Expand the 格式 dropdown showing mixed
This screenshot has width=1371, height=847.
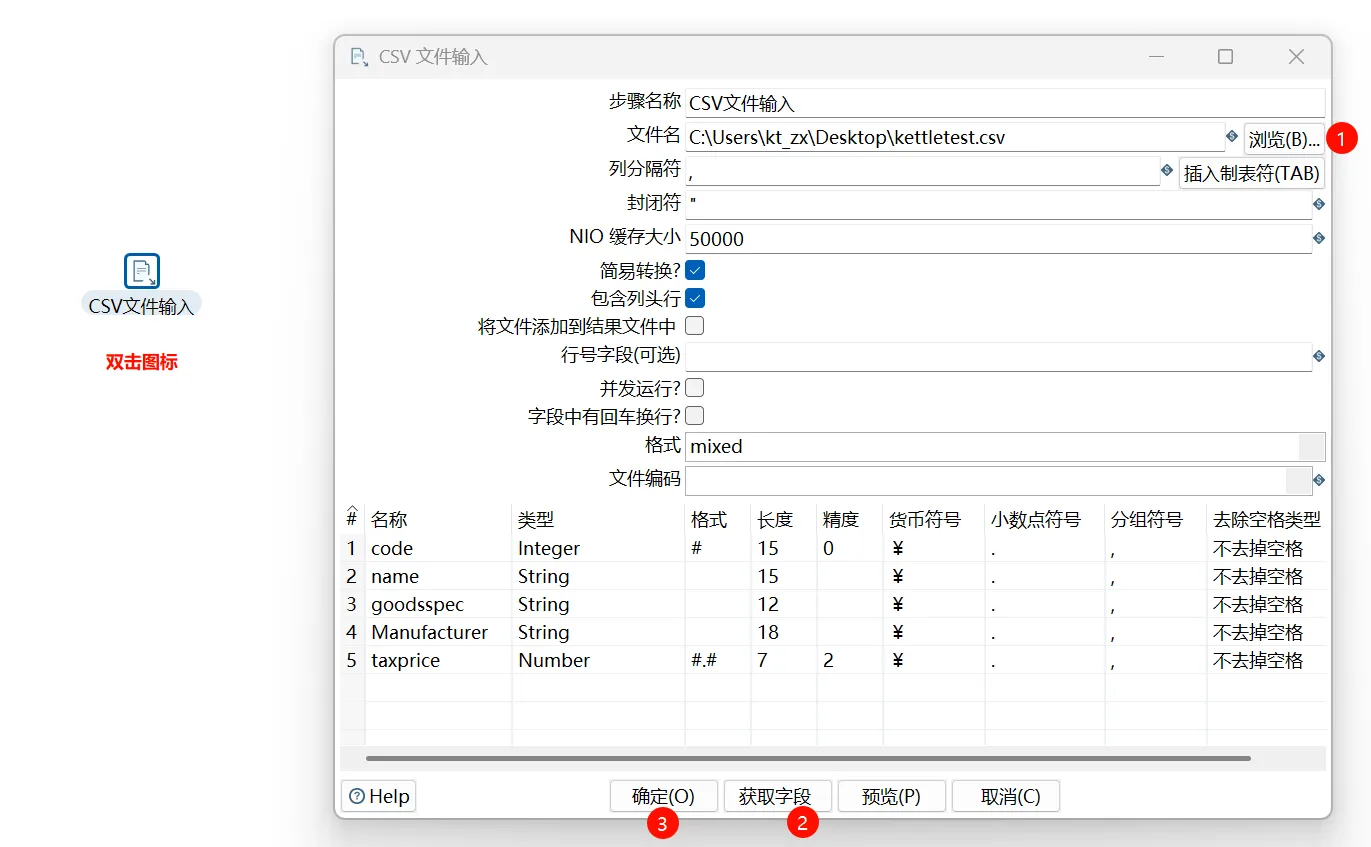click(x=1311, y=446)
